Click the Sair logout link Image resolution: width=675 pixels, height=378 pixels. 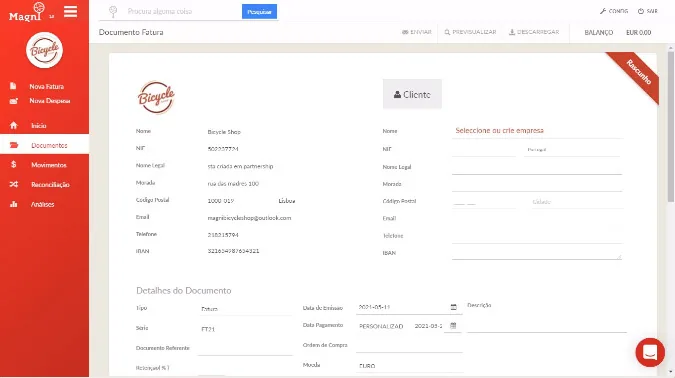point(648,11)
